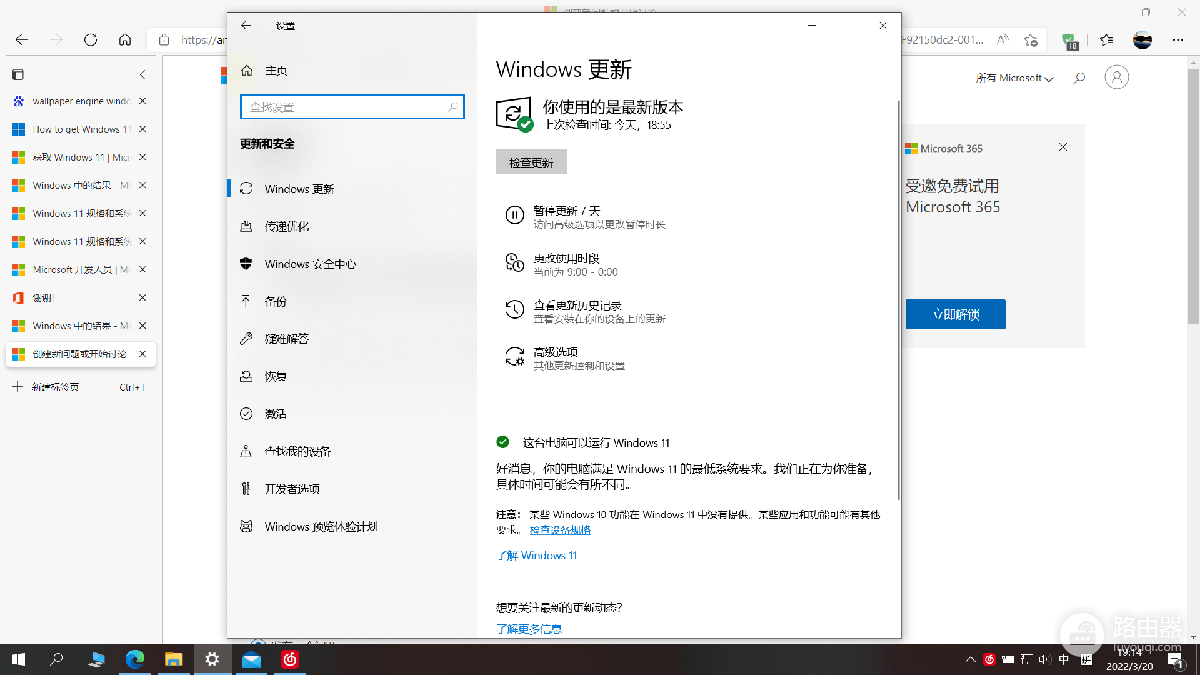The height and width of the screenshot is (675, 1200).
Task: Open the backup (备份) page
Action: click(x=352, y=301)
